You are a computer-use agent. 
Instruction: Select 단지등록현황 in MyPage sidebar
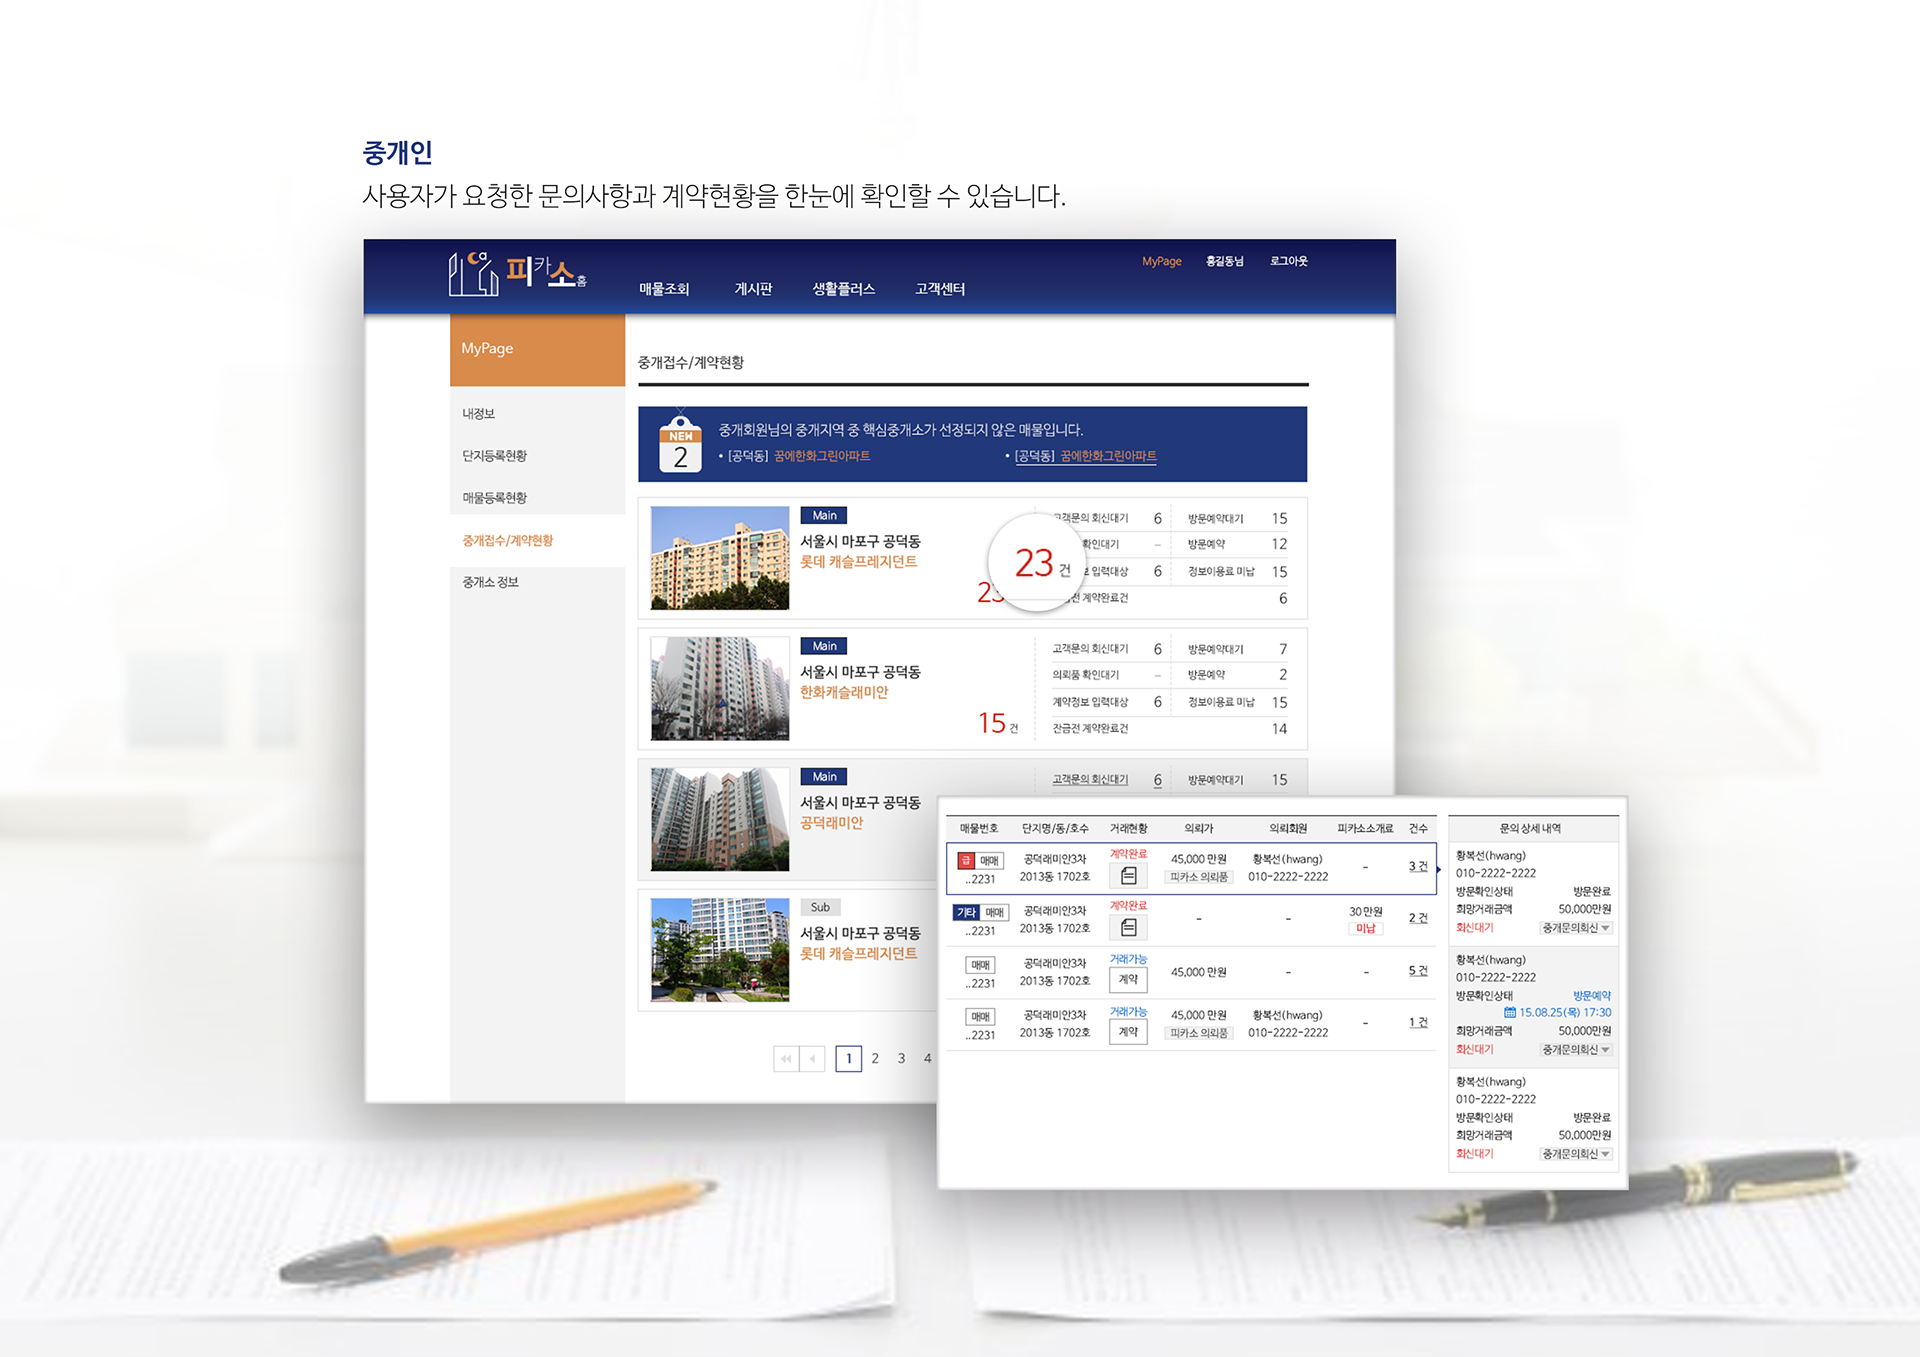[x=494, y=456]
